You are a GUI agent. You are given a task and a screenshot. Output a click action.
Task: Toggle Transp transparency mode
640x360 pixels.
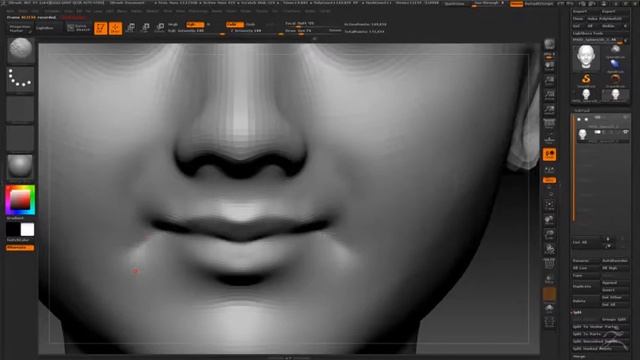549,279
